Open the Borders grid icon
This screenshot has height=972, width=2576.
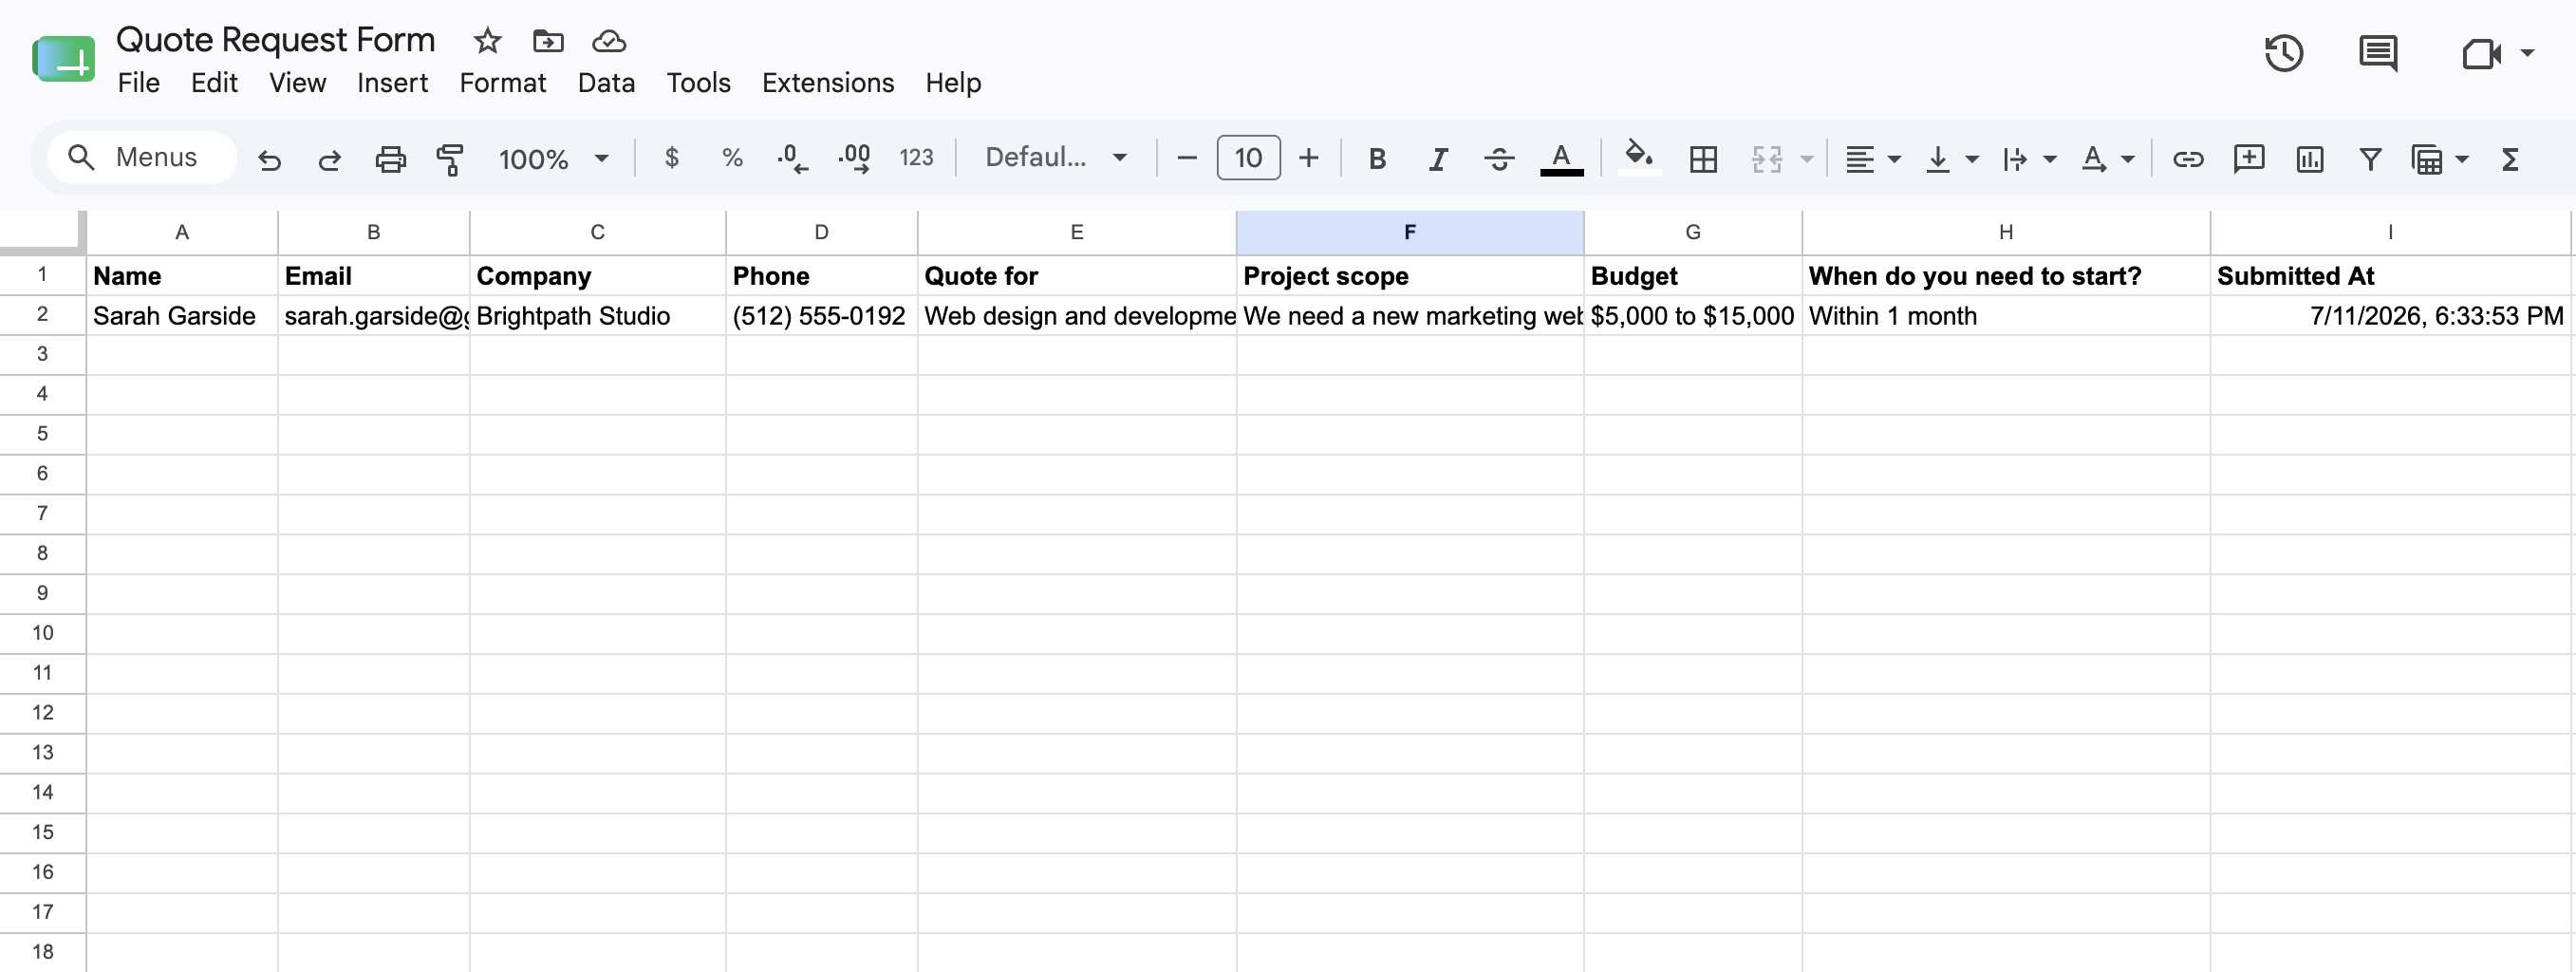(x=1703, y=159)
